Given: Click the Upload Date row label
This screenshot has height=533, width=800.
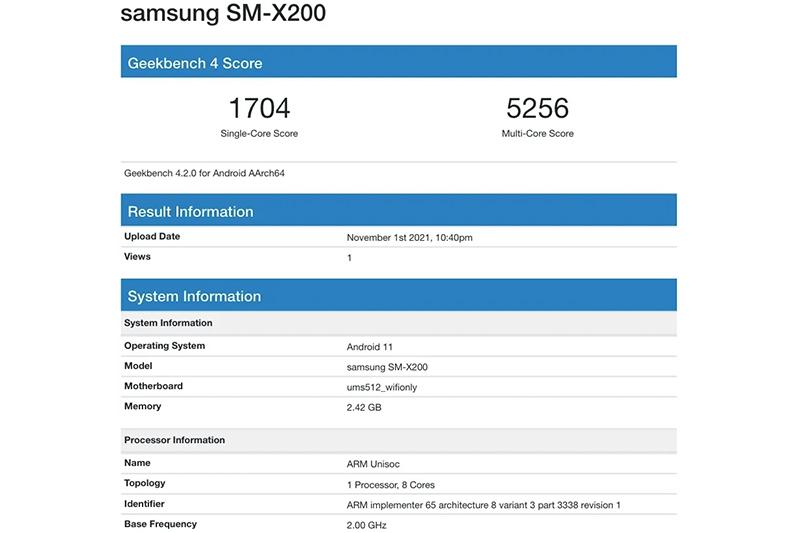Looking at the screenshot, I should coord(152,237).
